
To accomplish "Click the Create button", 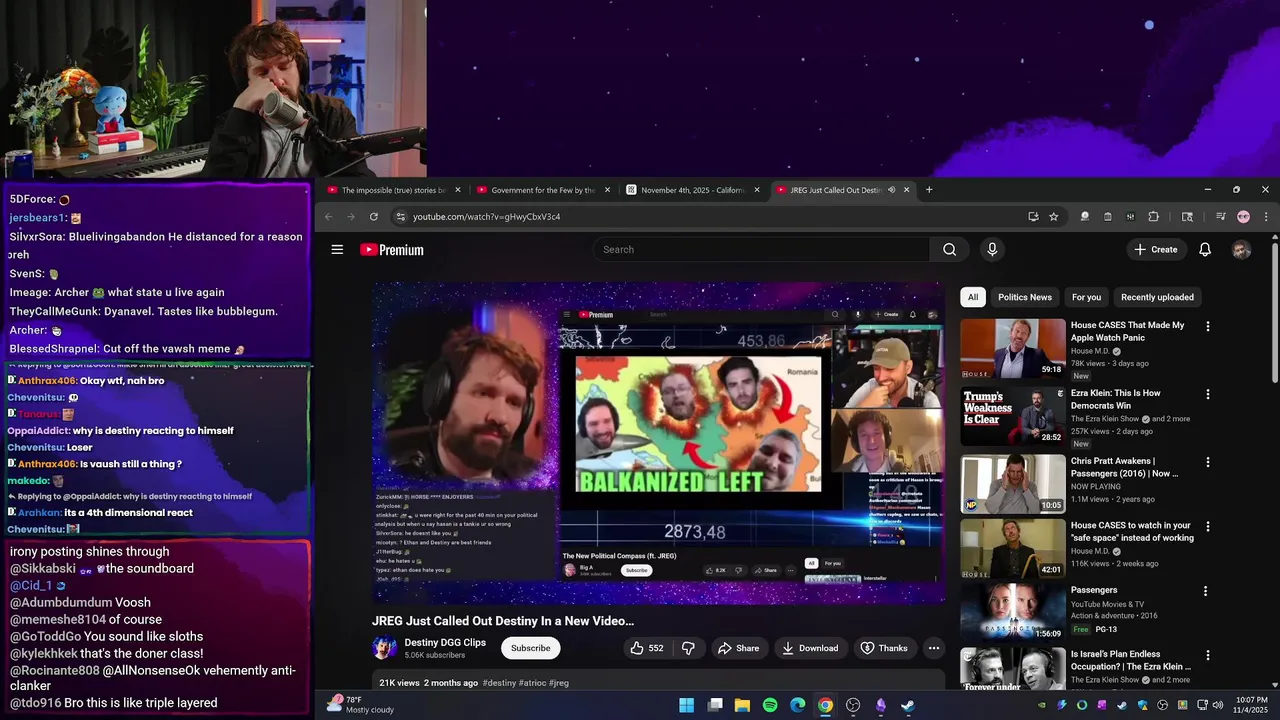I will [x=1156, y=250].
